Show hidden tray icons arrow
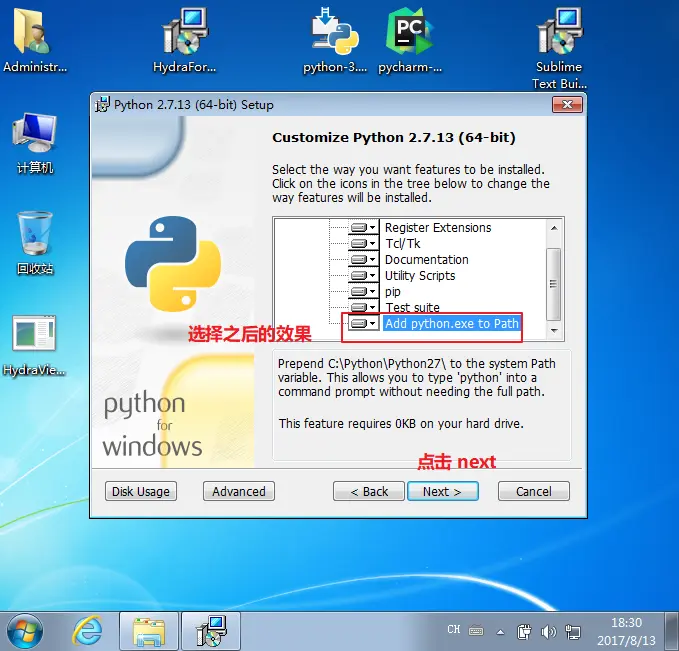Image resolution: width=679 pixels, height=651 pixels. tap(501, 632)
